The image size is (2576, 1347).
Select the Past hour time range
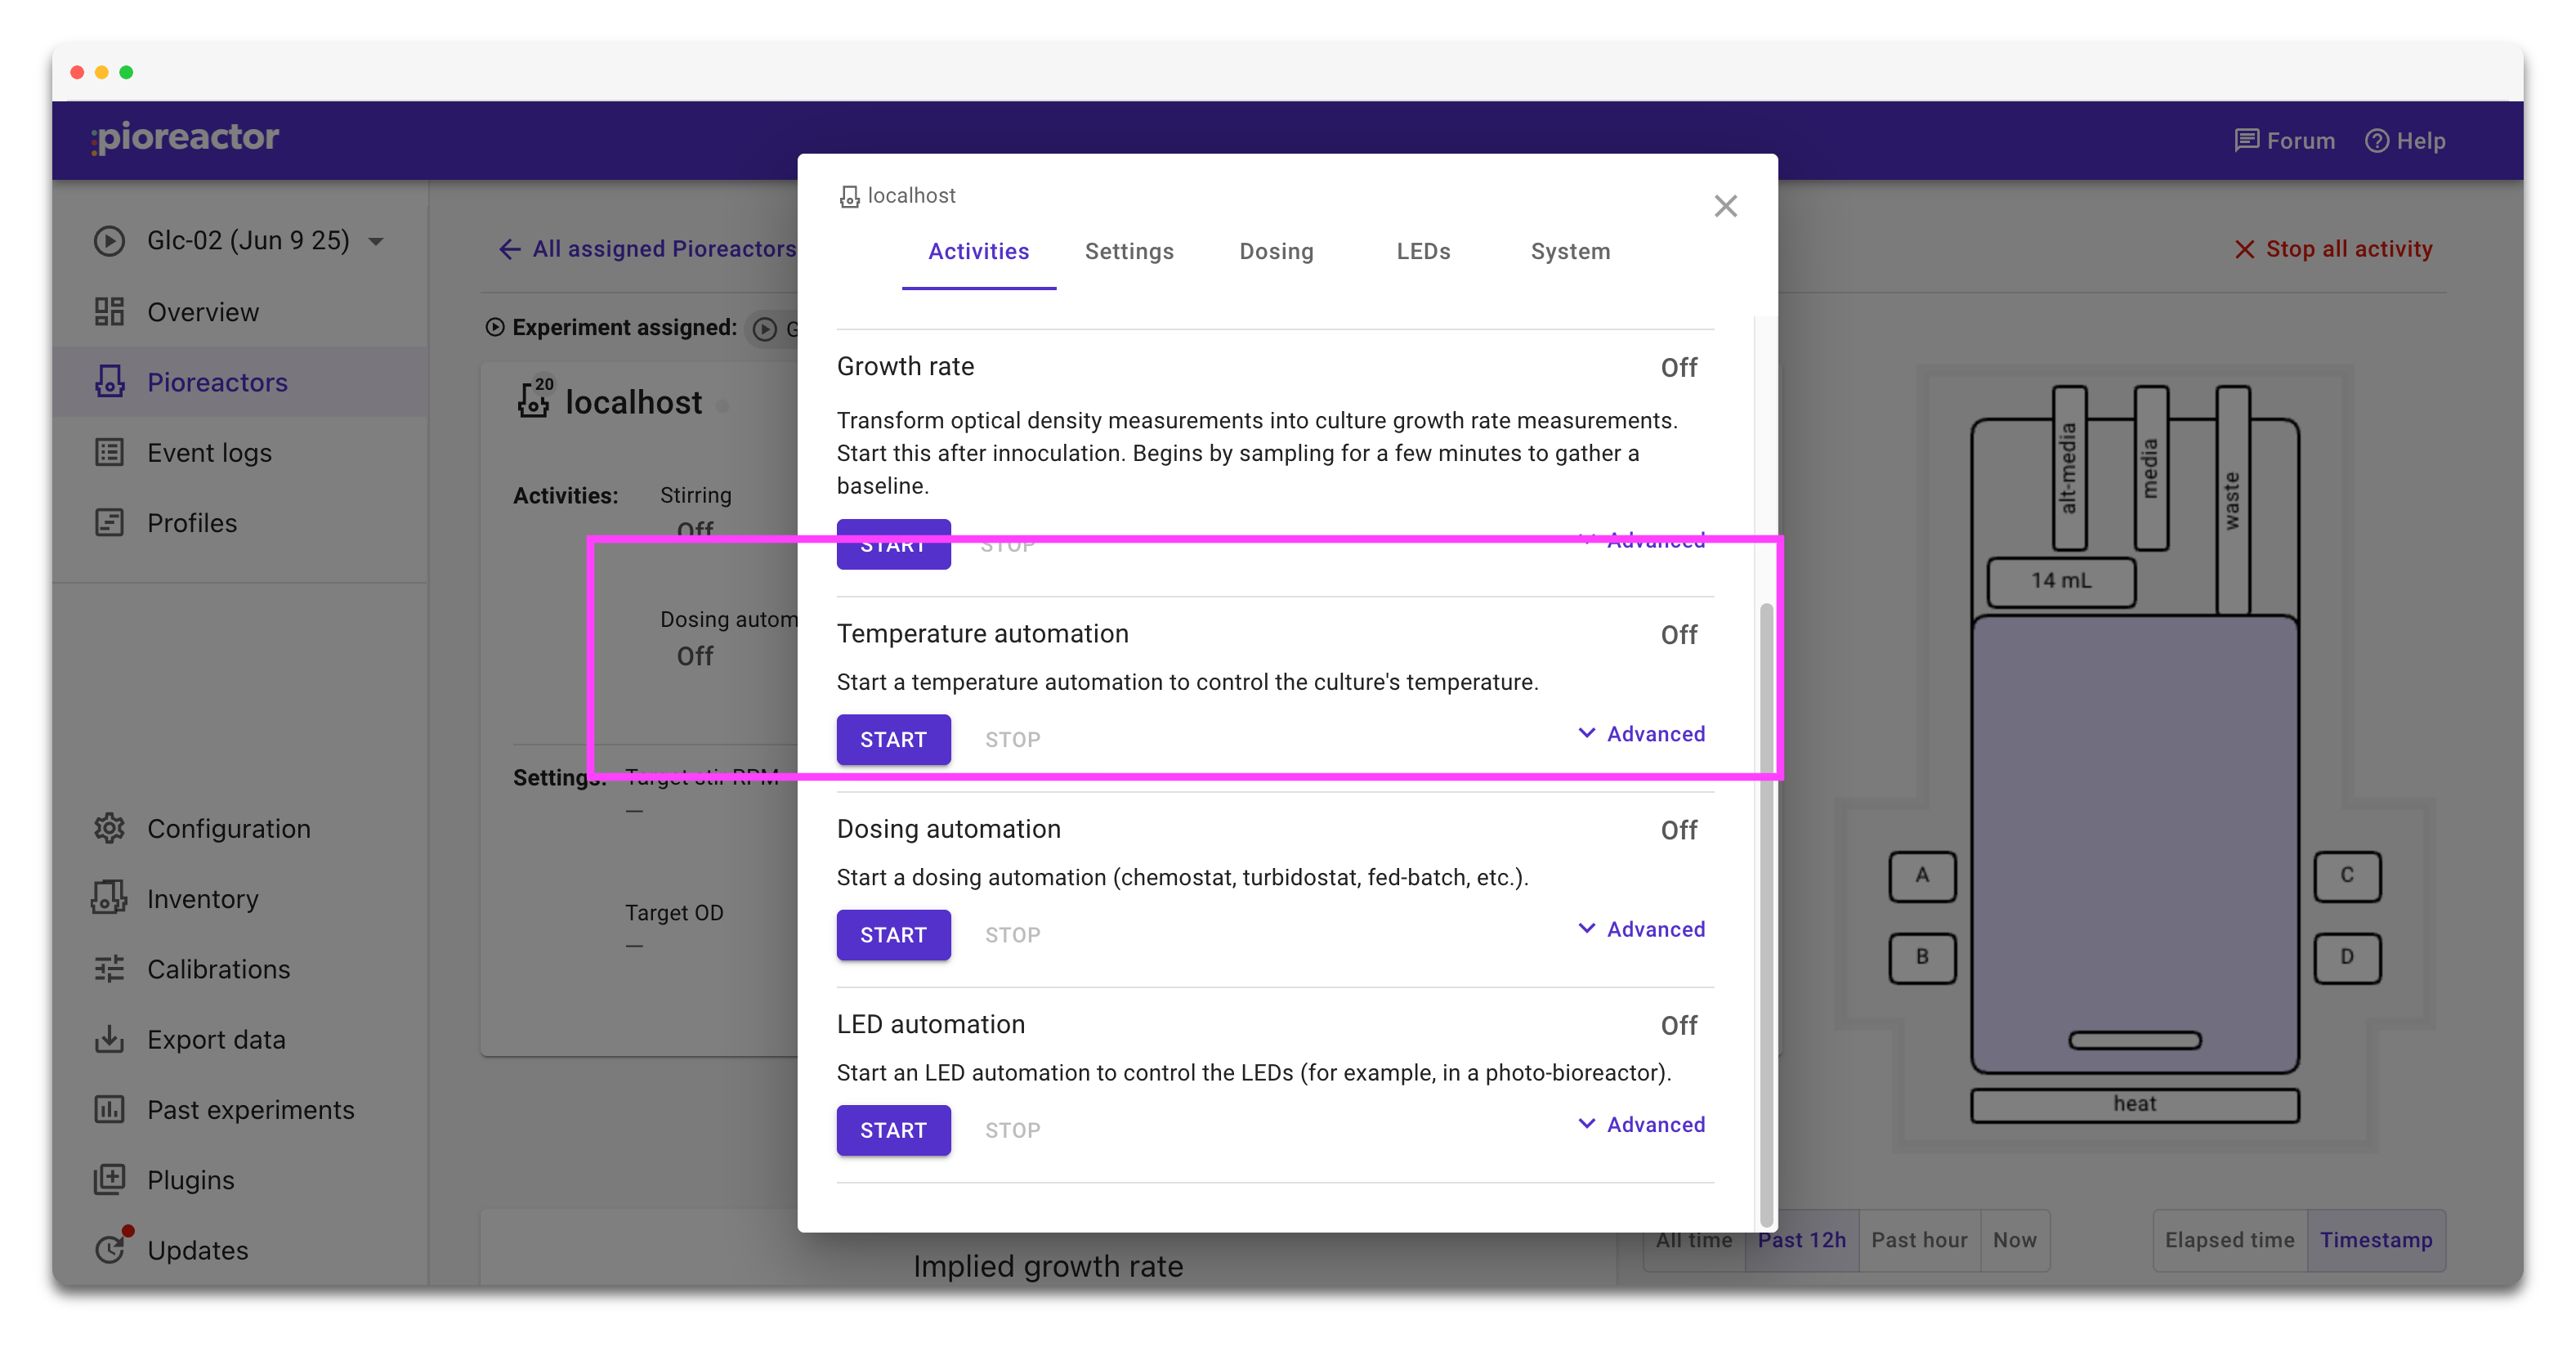click(1919, 1240)
